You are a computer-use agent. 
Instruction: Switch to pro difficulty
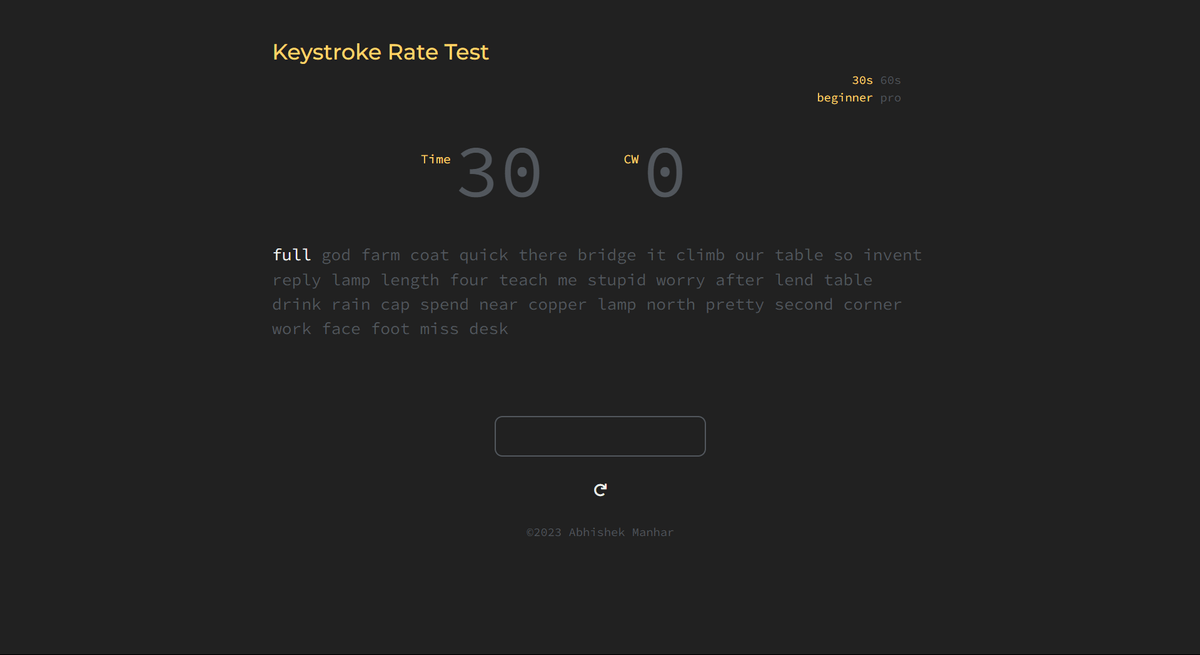(x=890, y=98)
